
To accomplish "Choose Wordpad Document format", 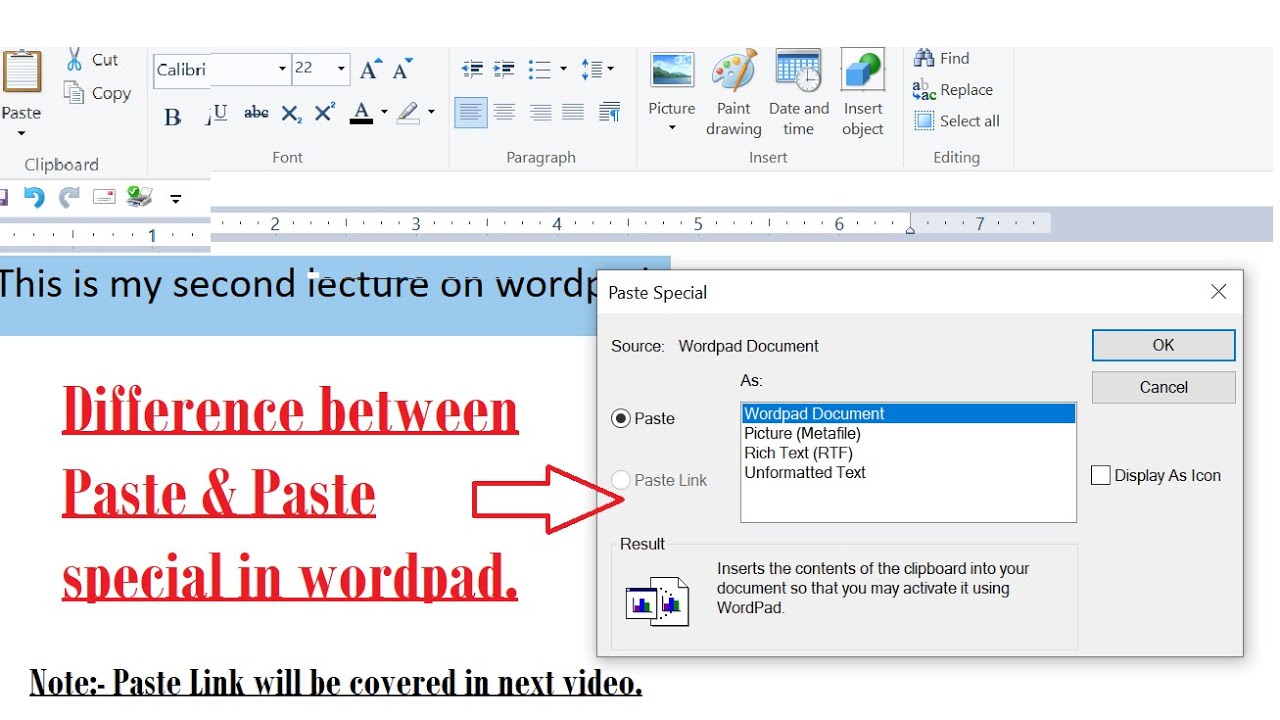I will coord(908,414).
